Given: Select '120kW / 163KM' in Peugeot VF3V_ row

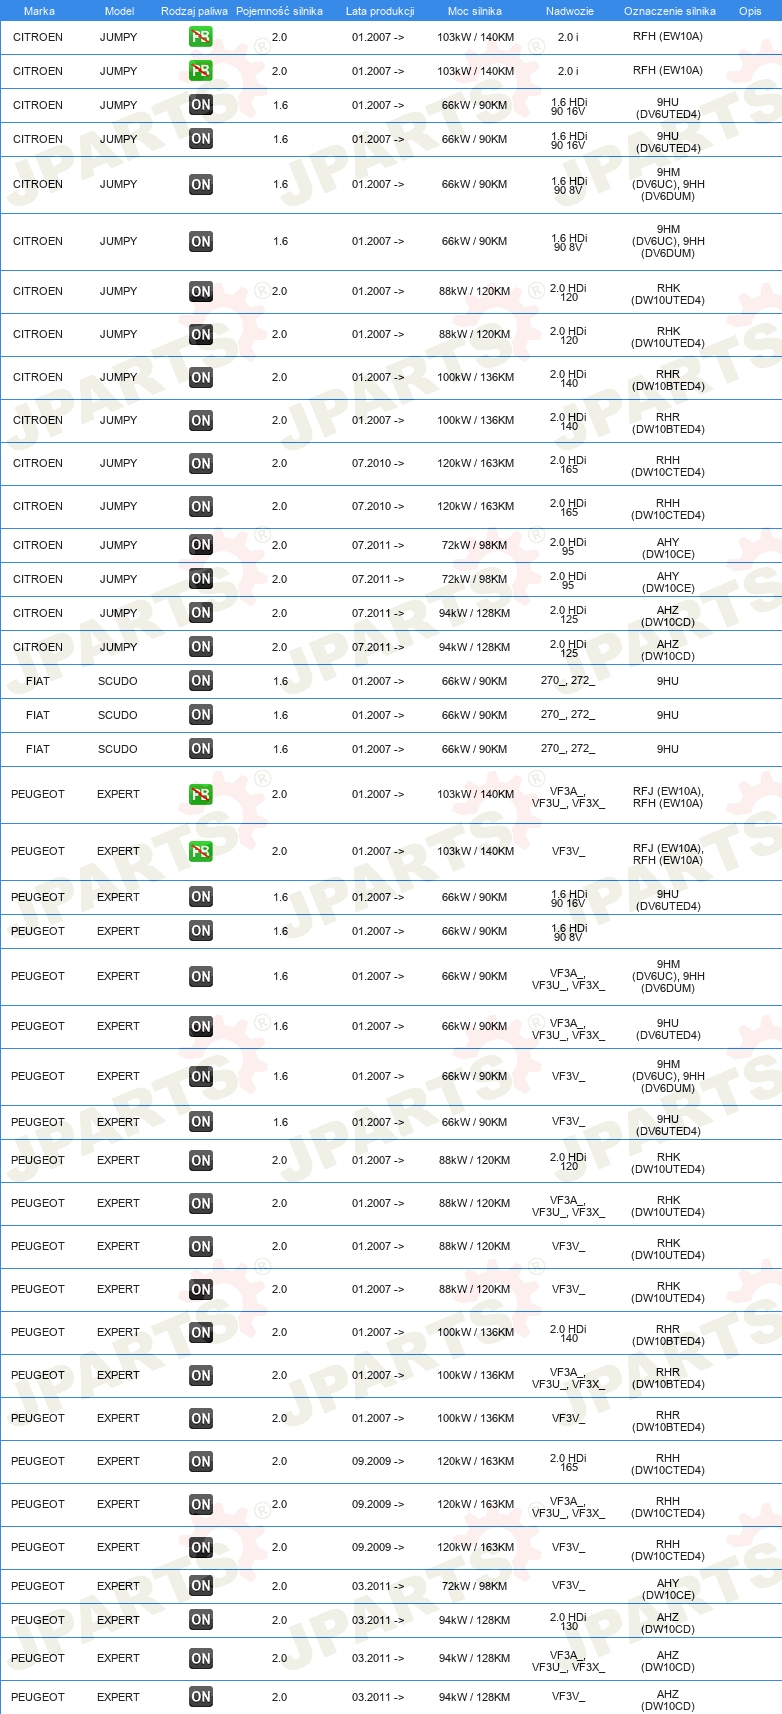Looking at the screenshot, I should click(x=475, y=1547).
